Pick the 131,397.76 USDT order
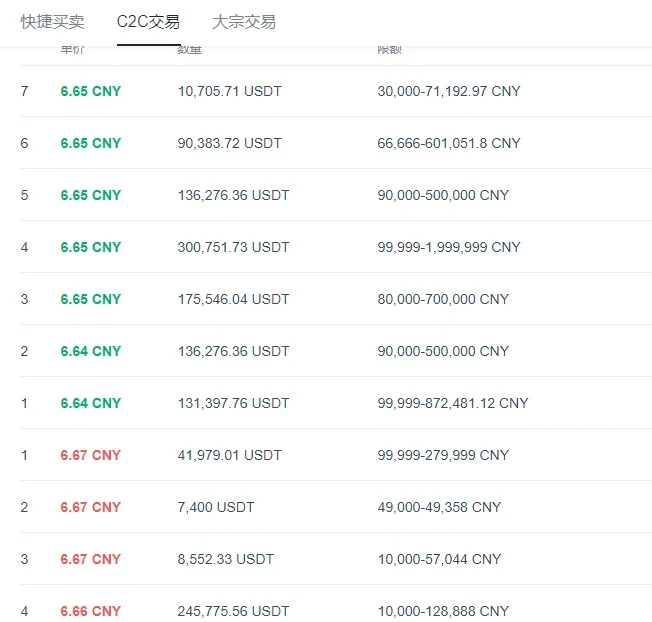Viewport: 652px width, 622px height. point(233,403)
